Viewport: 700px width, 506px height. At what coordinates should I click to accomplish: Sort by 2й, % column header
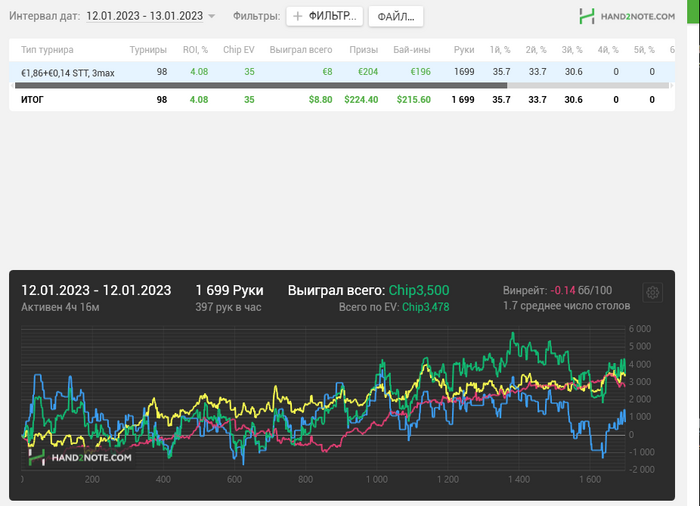pyautogui.click(x=536, y=50)
